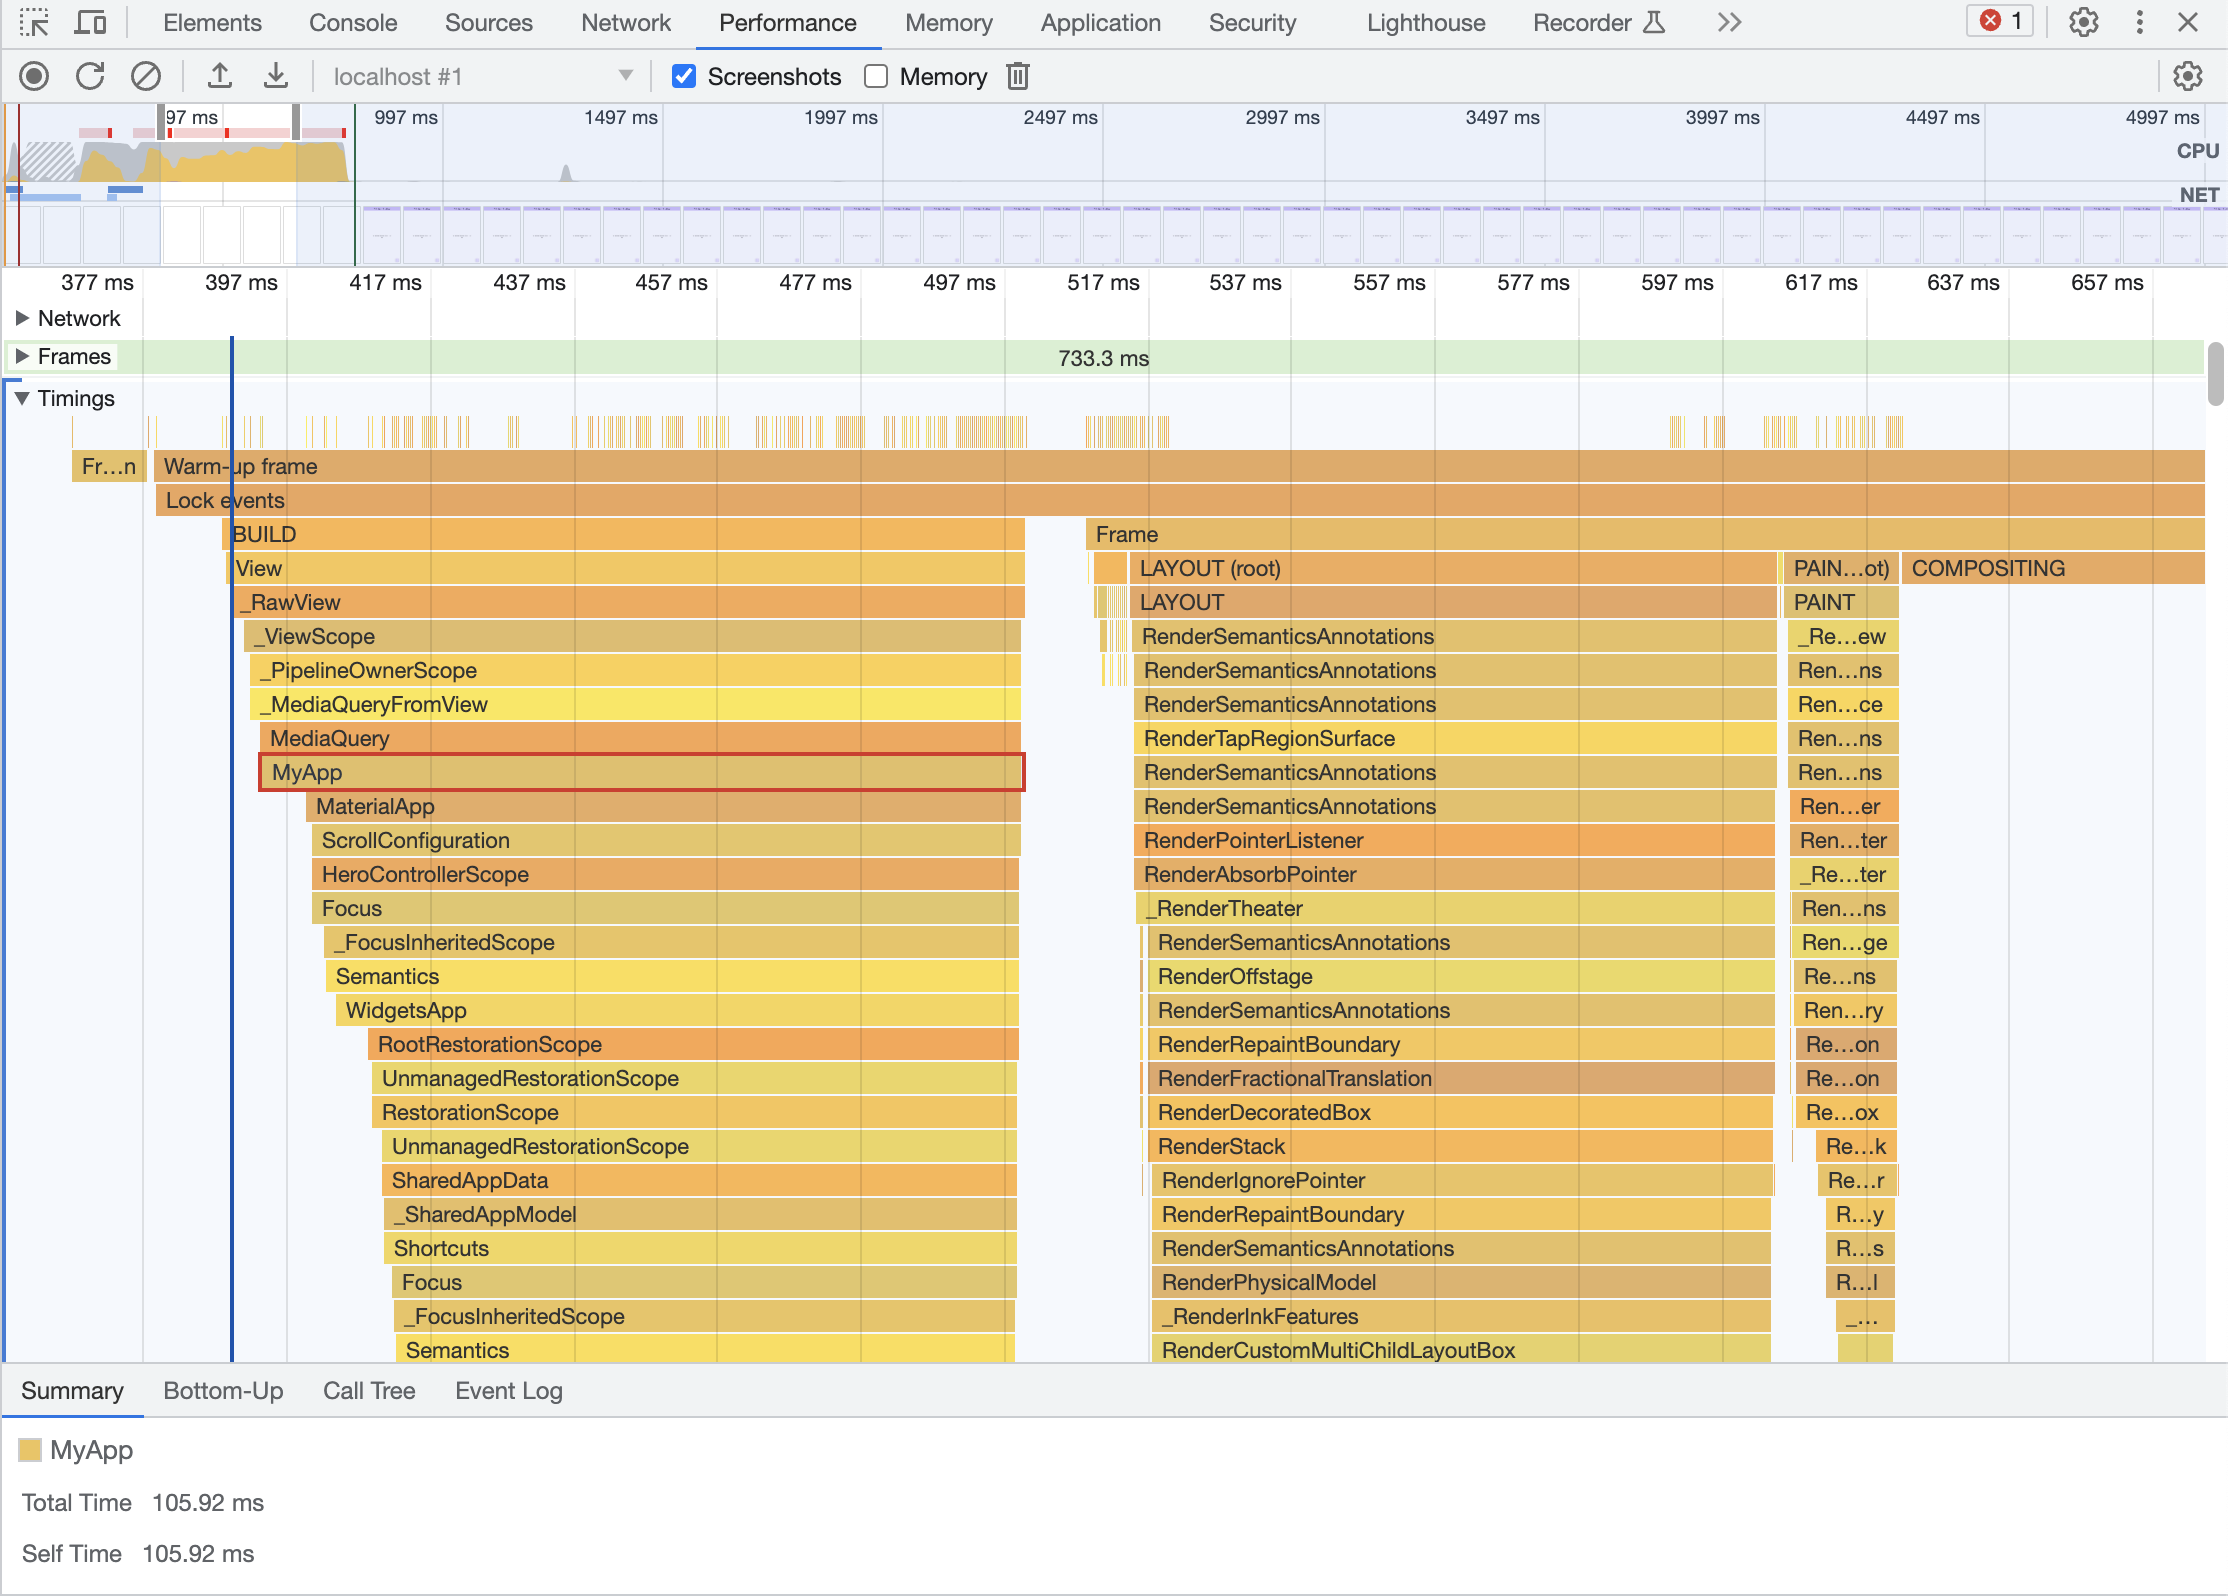Image resolution: width=2228 pixels, height=1596 pixels.
Task: Switch to the Memory panel tab
Action: pos(947,22)
